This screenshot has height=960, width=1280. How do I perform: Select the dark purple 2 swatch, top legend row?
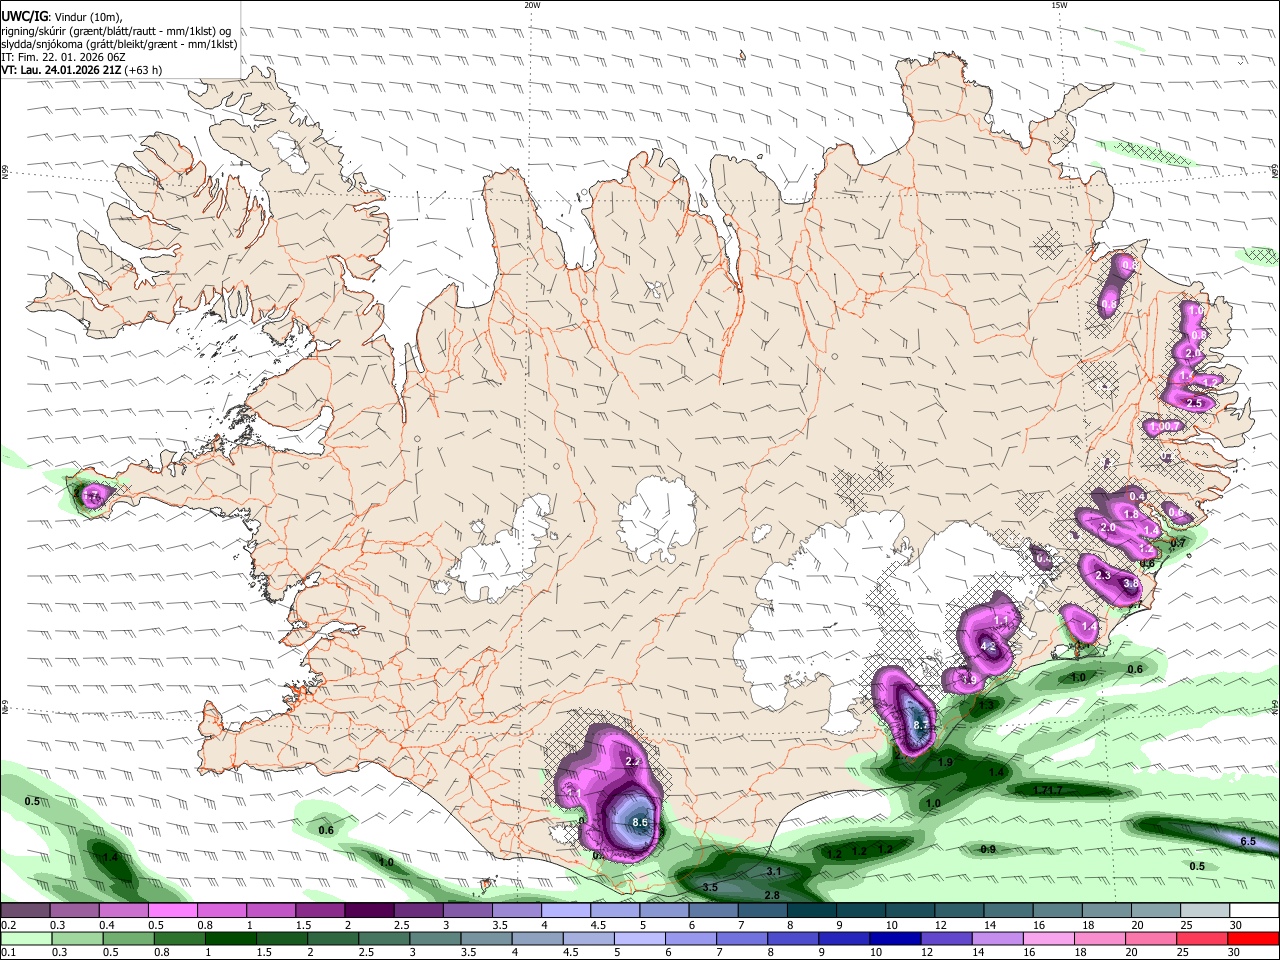click(369, 911)
